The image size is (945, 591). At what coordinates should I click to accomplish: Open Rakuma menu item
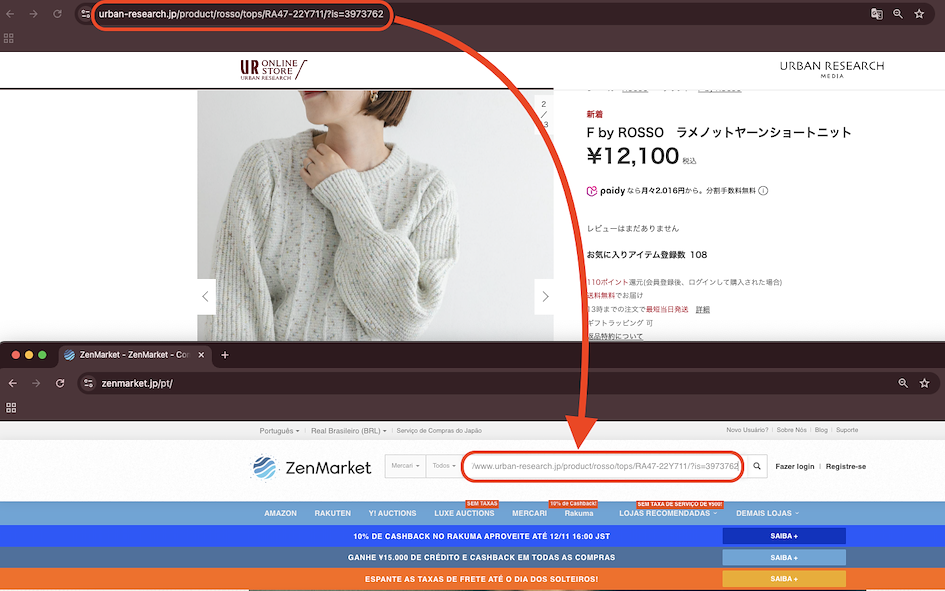pyautogui.click(x=579, y=513)
